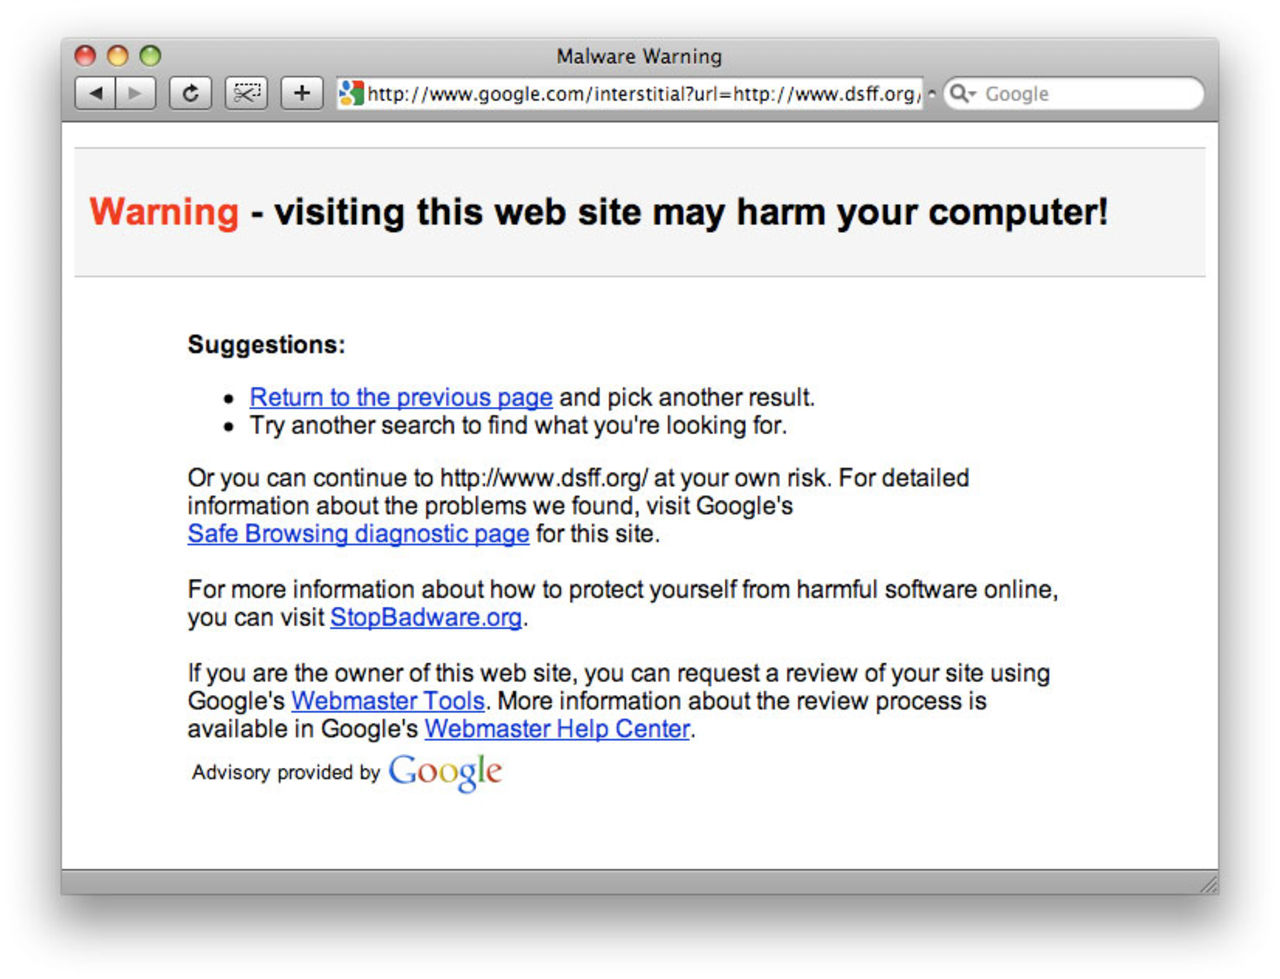Open Safe Browsing diagnostic page link
The width and height of the screenshot is (1280, 979).
tap(358, 533)
